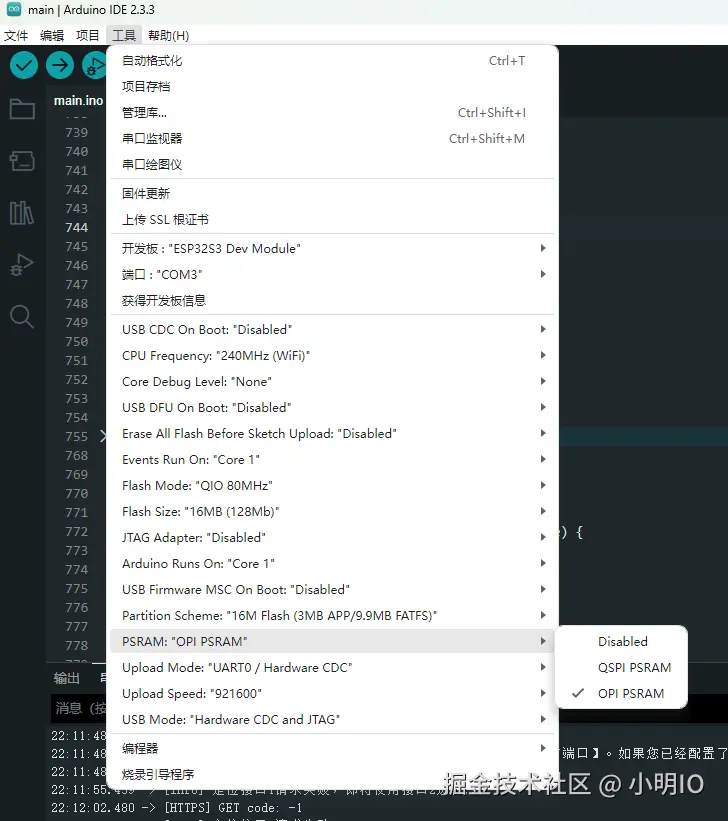Image resolution: width=728 pixels, height=821 pixels.
Task: Click line number 744 in gutter
Action: (x=76, y=227)
